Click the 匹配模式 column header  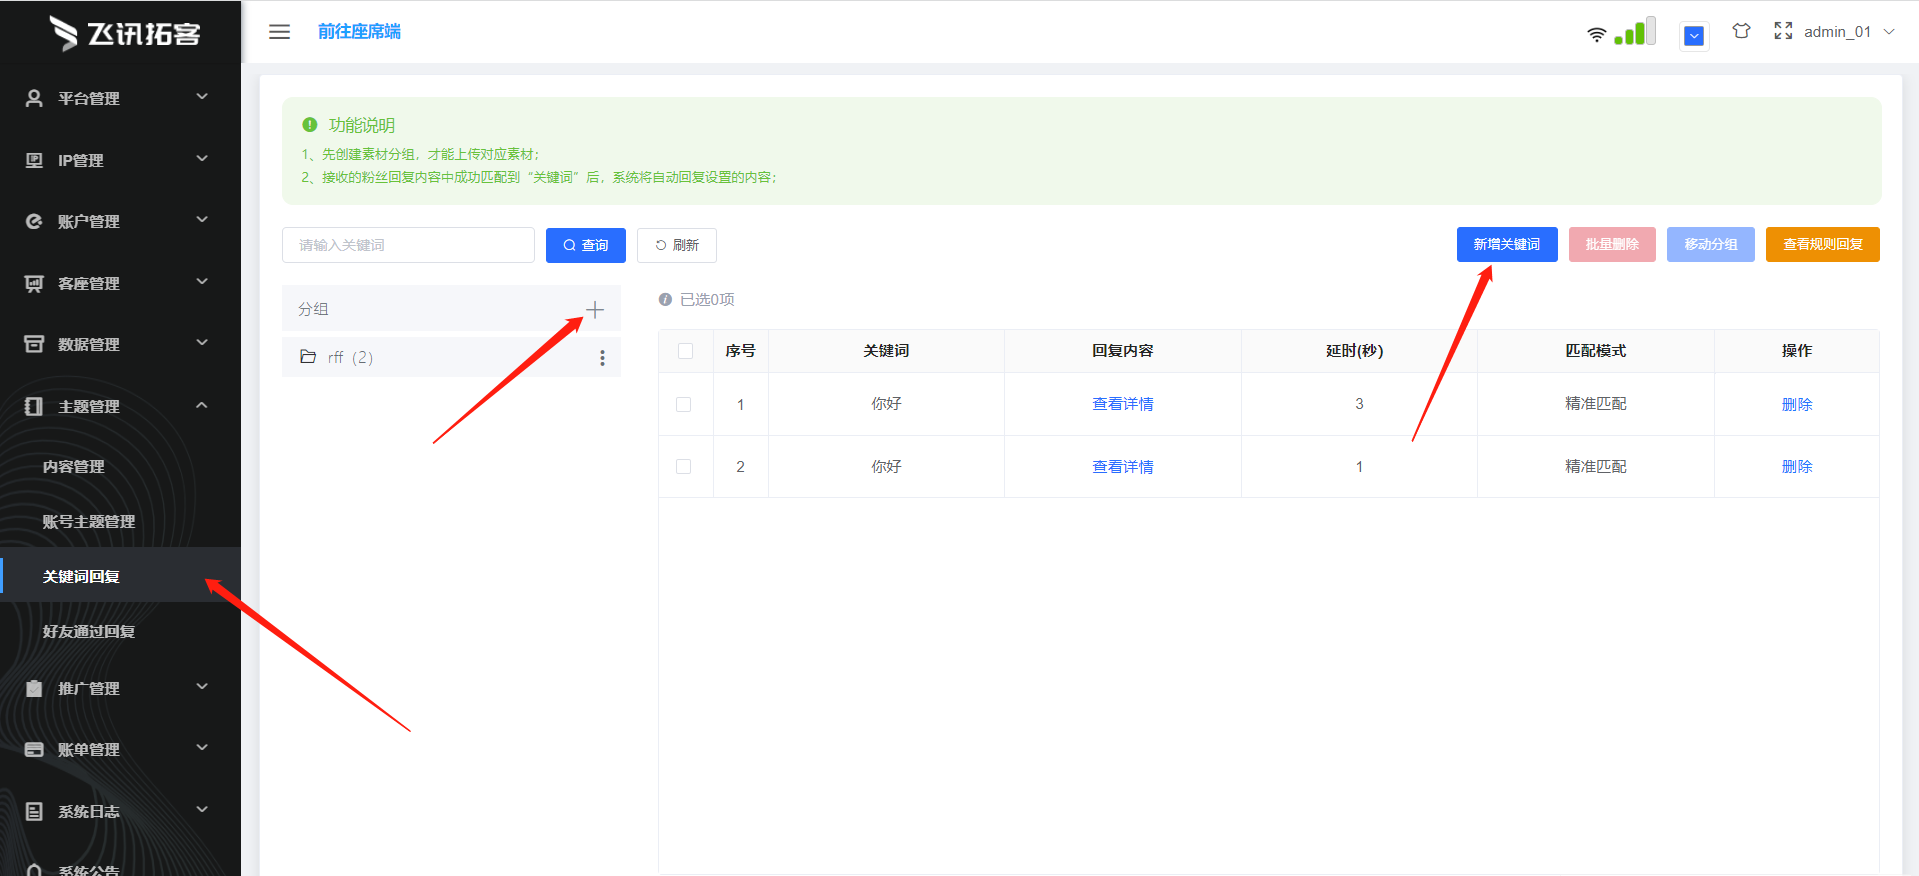click(x=1596, y=351)
